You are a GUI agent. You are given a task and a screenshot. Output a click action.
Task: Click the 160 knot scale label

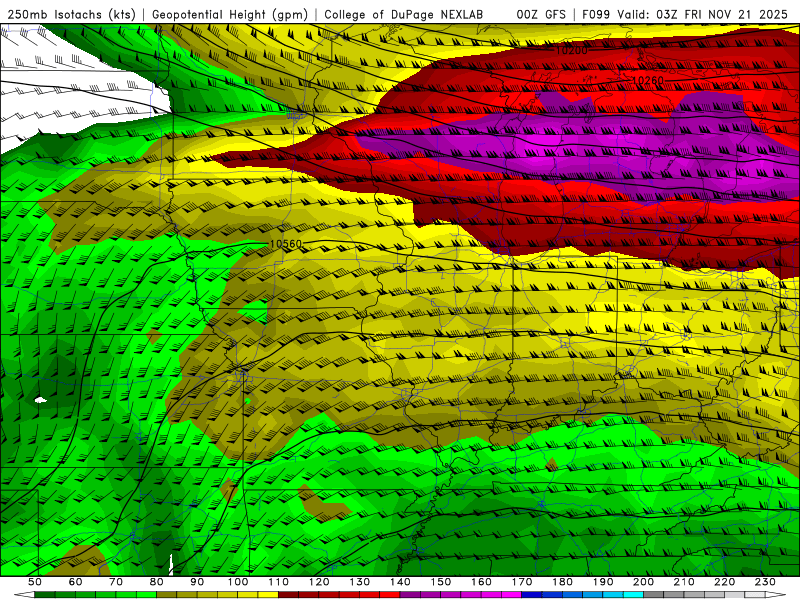[x=481, y=582]
